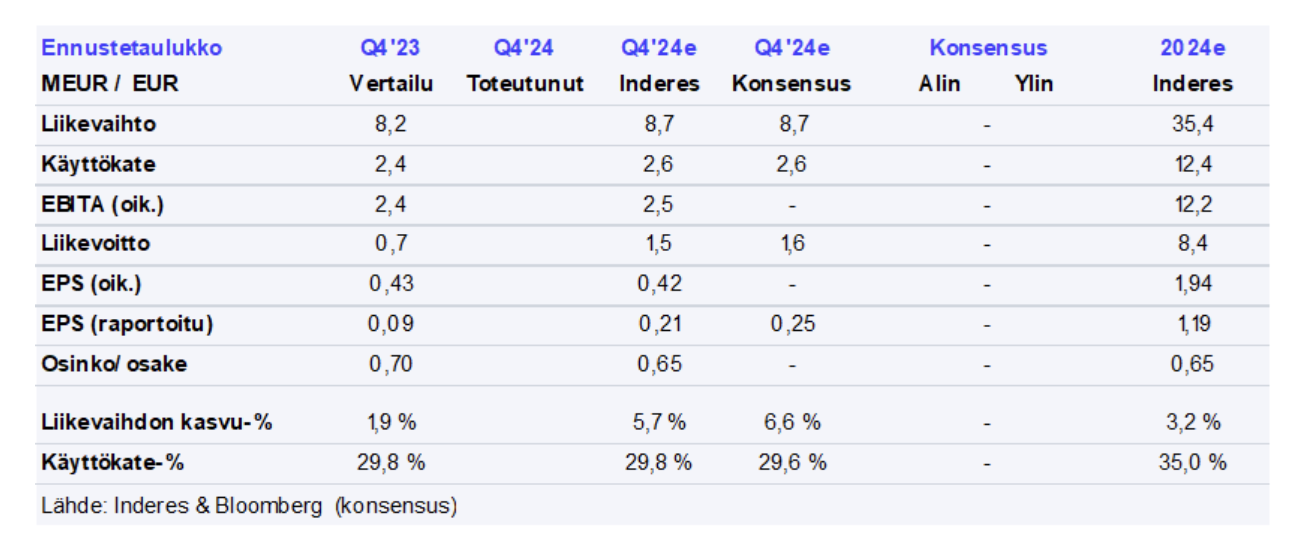The height and width of the screenshot is (540, 1300).
Task: Select the Q4'23 Vertailu column header
Action: coord(391,66)
